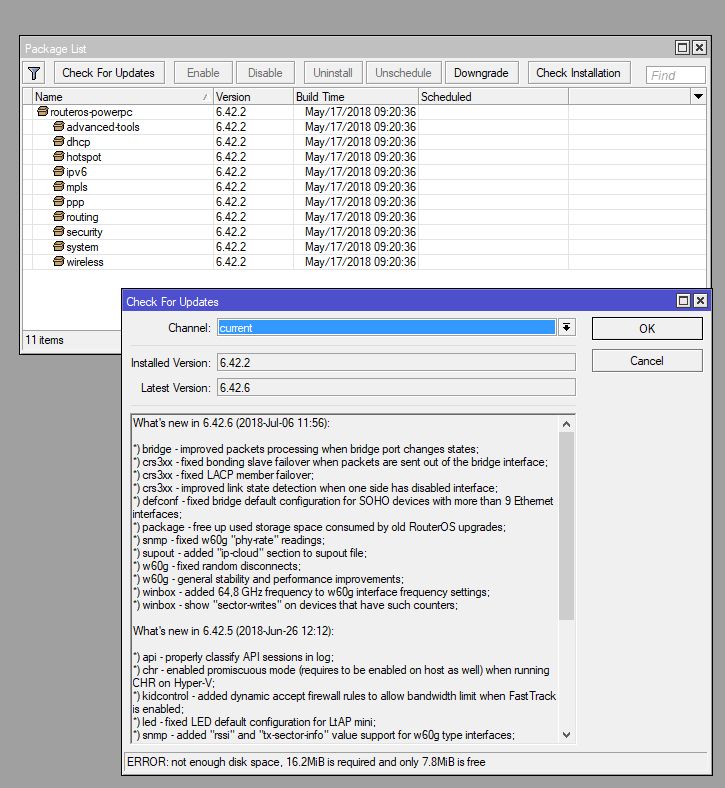The height and width of the screenshot is (788, 725).
Task: Click the Disable button
Action: point(265,73)
